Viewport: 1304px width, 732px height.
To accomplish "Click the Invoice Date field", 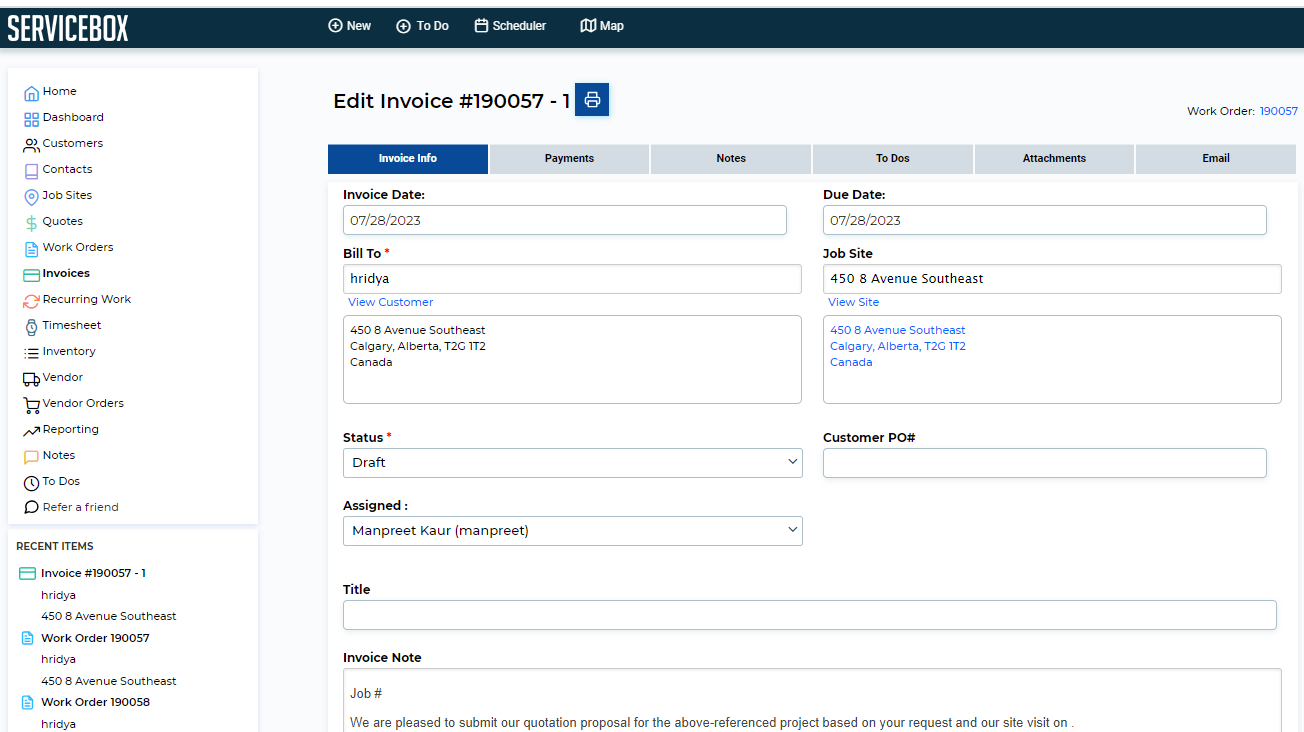I will (x=565, y=221).
